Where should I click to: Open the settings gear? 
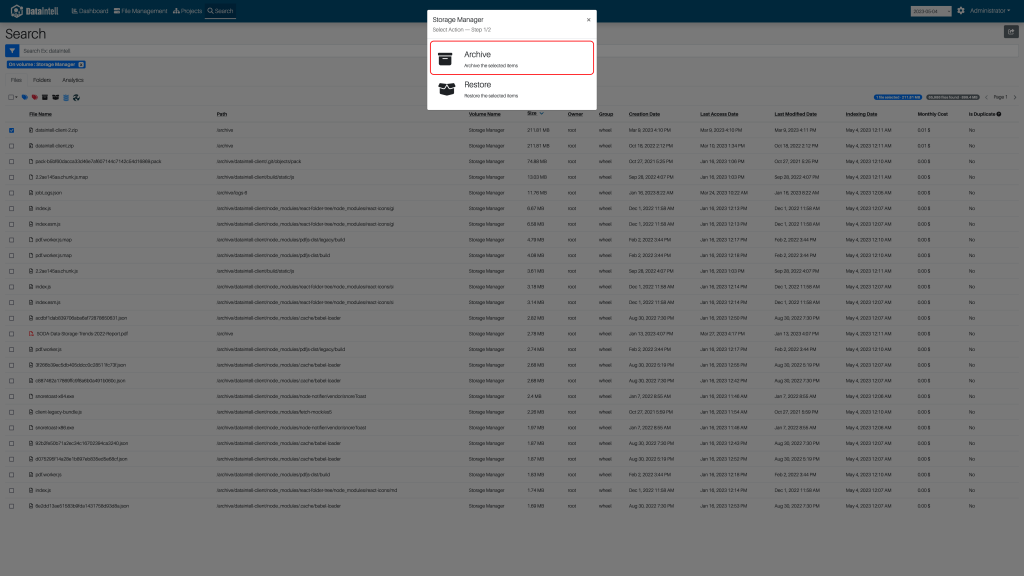coord(961,10)
